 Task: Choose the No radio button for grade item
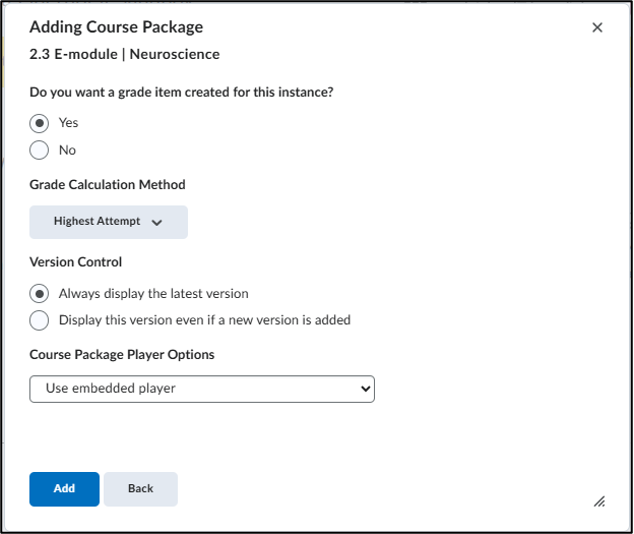point(39,150)
